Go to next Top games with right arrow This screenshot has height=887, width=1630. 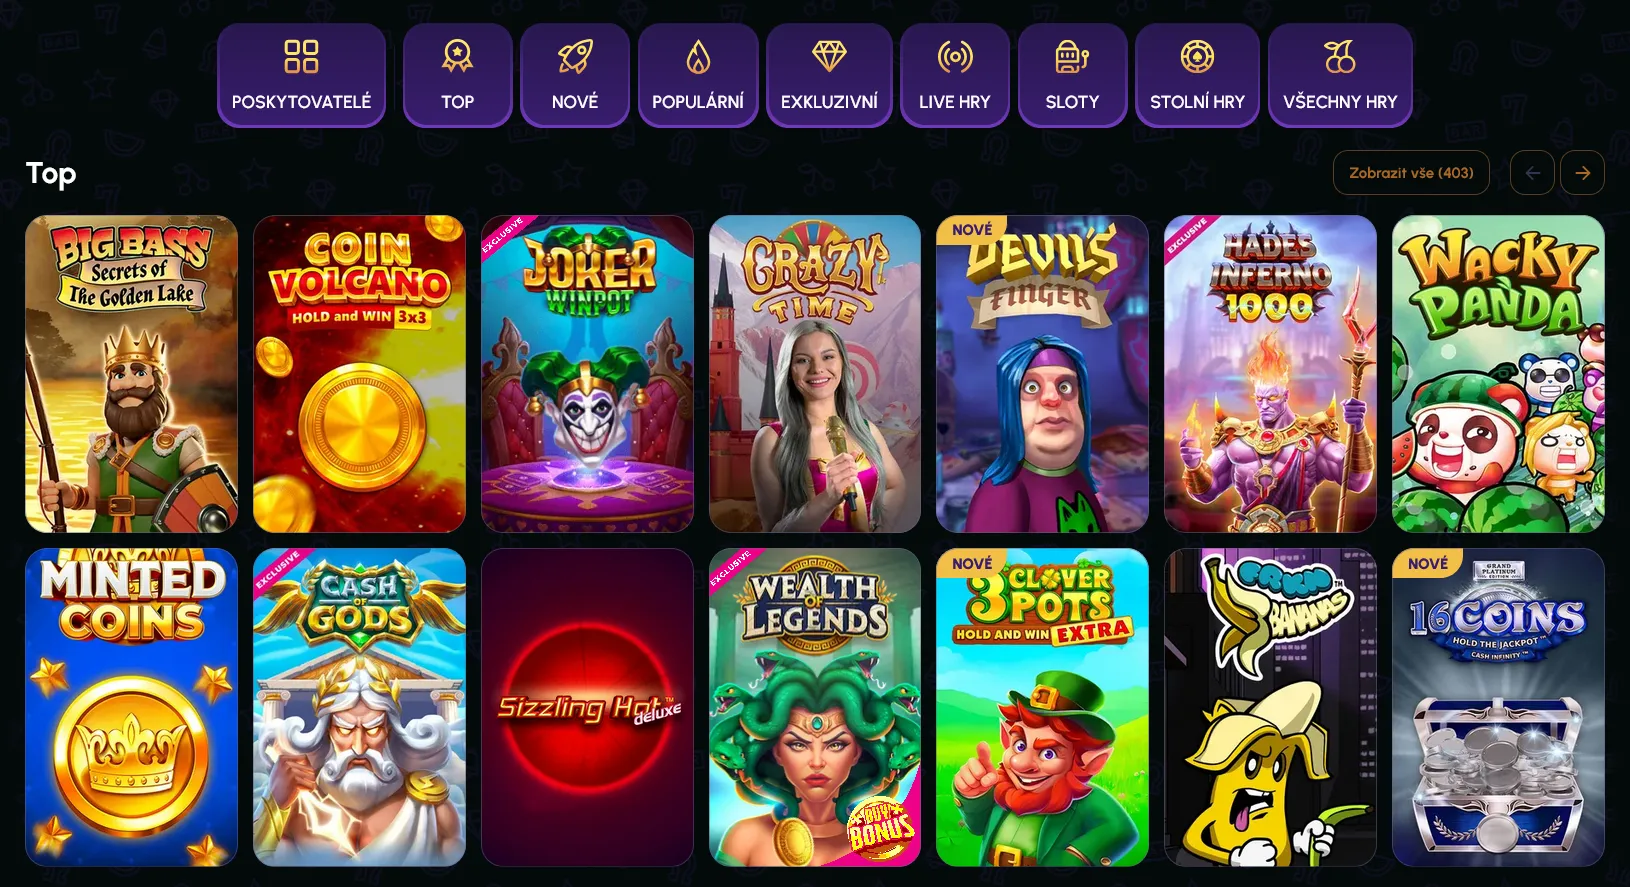[1582, 173]
